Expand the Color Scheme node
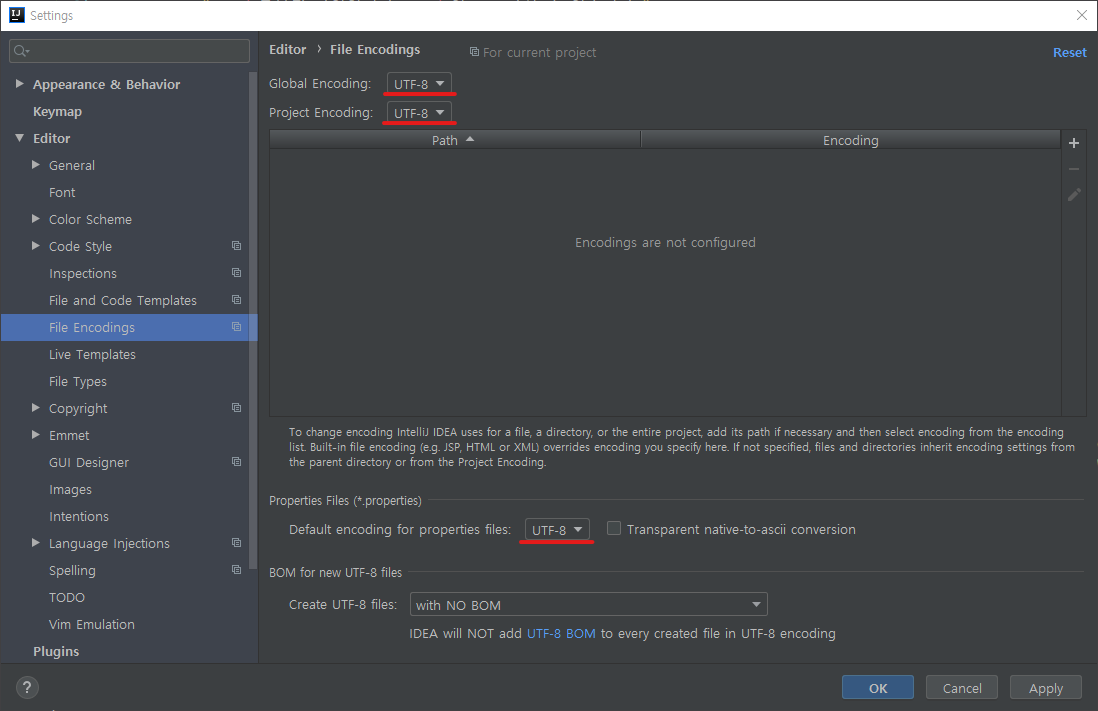Image resolution: width=1098 pixels, height=711 pixels. pos(36,219)
